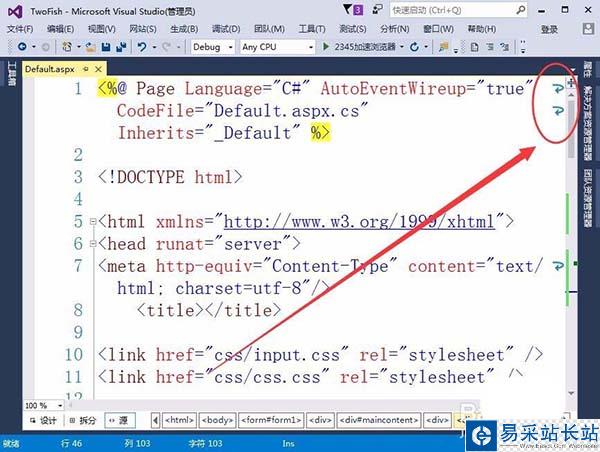Image resolution: width=600 pixels, height=452 pixels.
Task: Click the vertical scrollbar thumb
Action: tap(571, 128)
